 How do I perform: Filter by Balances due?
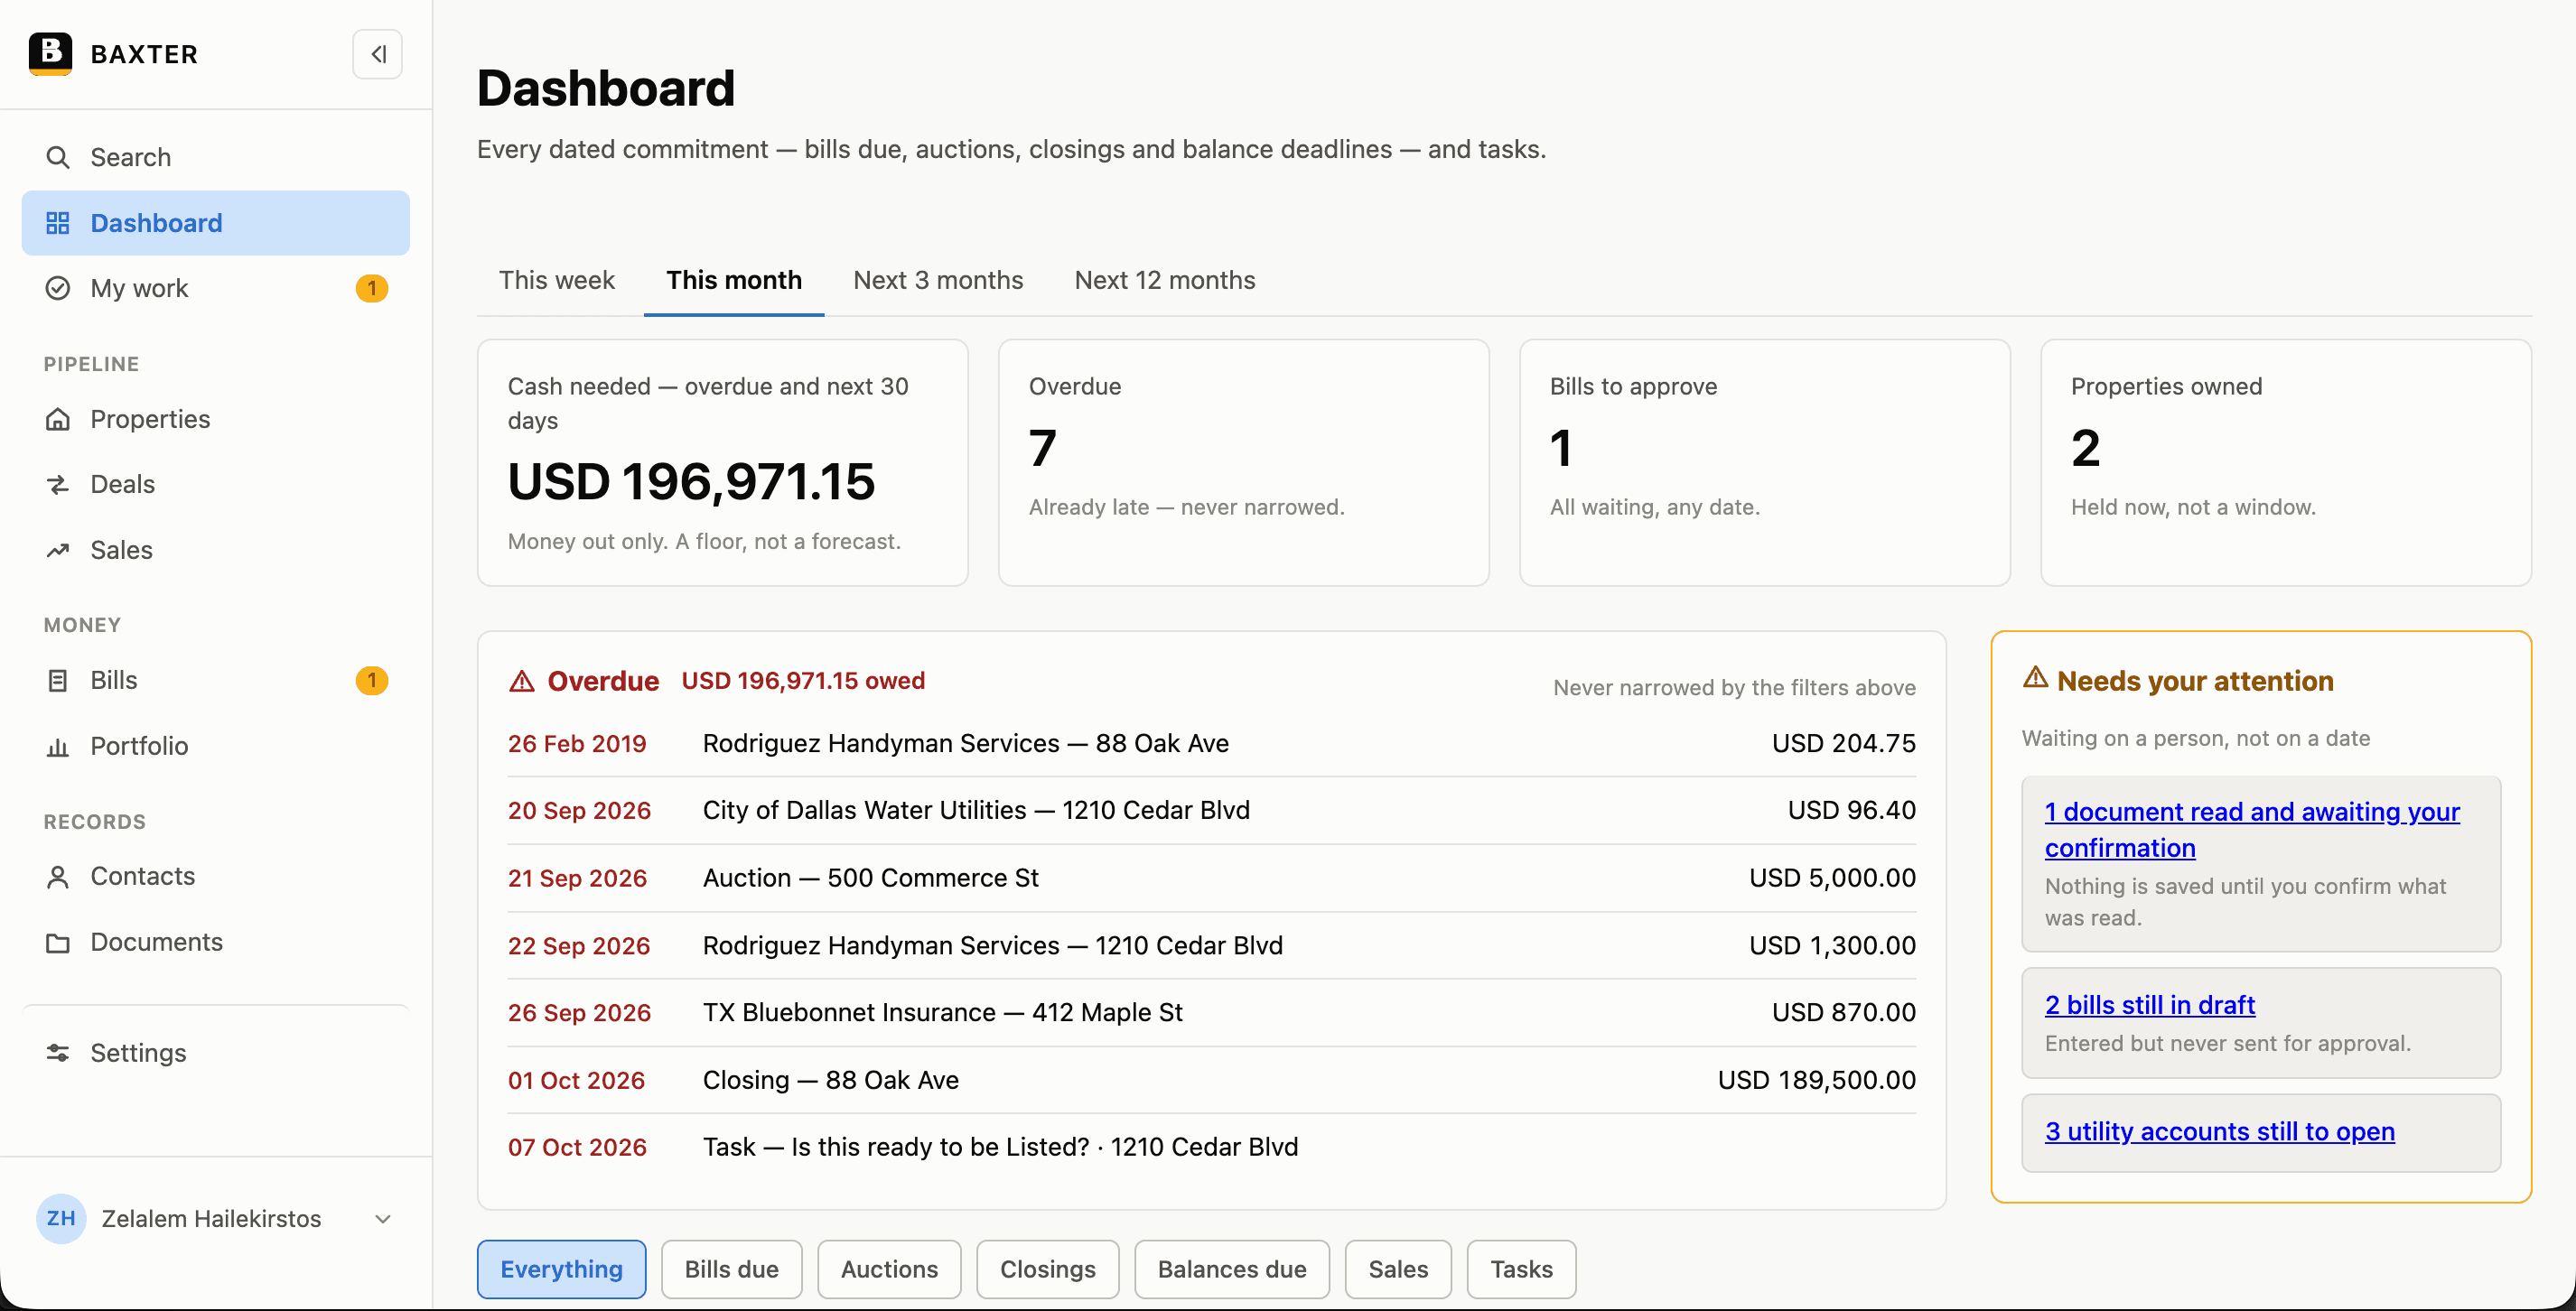pyautogui.click(x=1232, y=1268)
